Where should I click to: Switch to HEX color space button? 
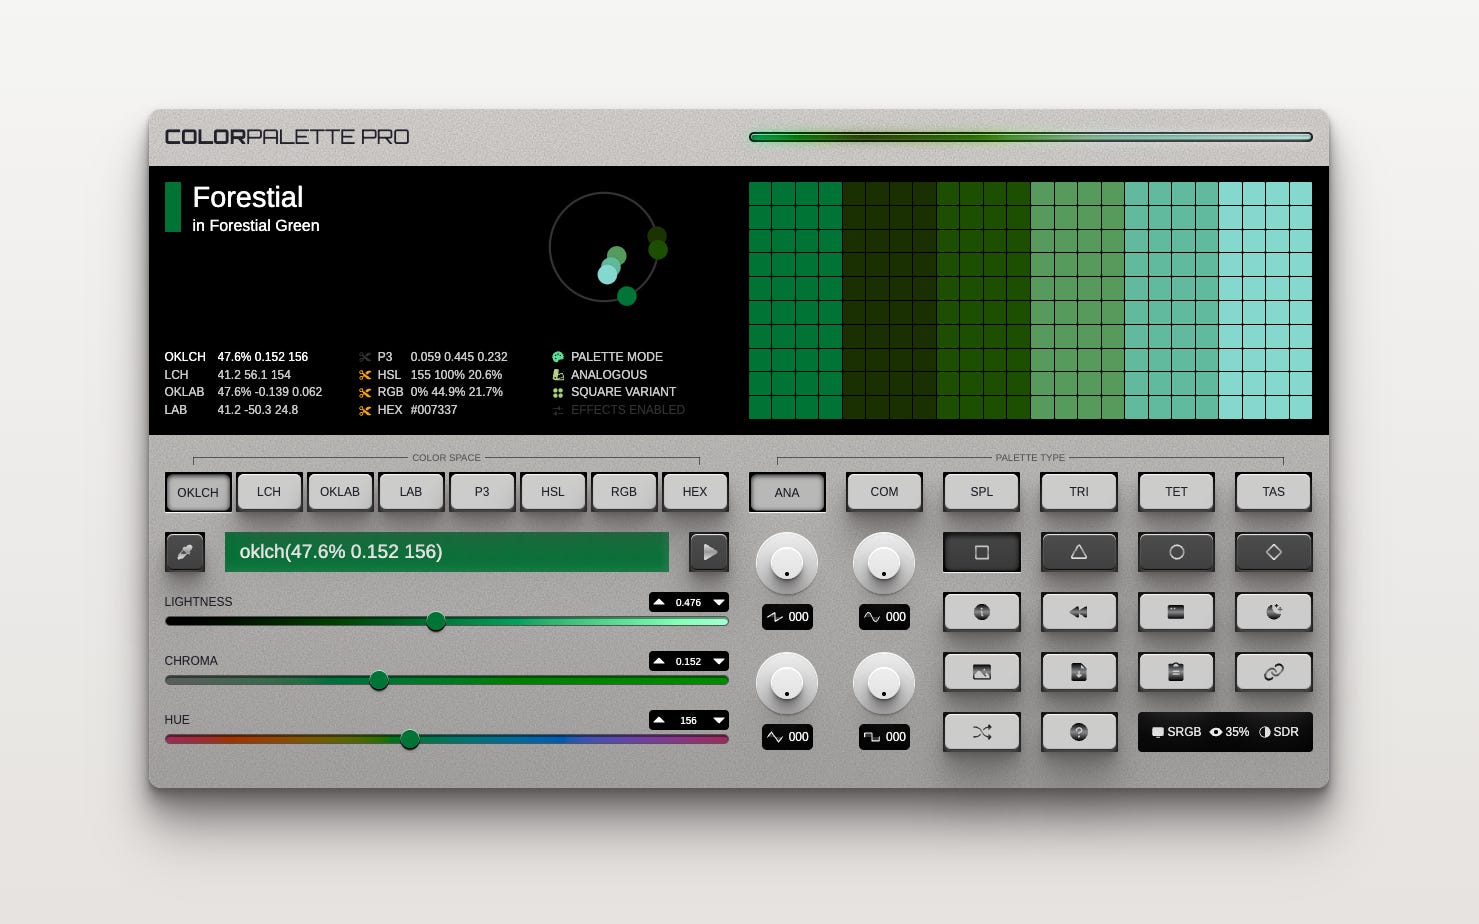[x=695, y=492]
